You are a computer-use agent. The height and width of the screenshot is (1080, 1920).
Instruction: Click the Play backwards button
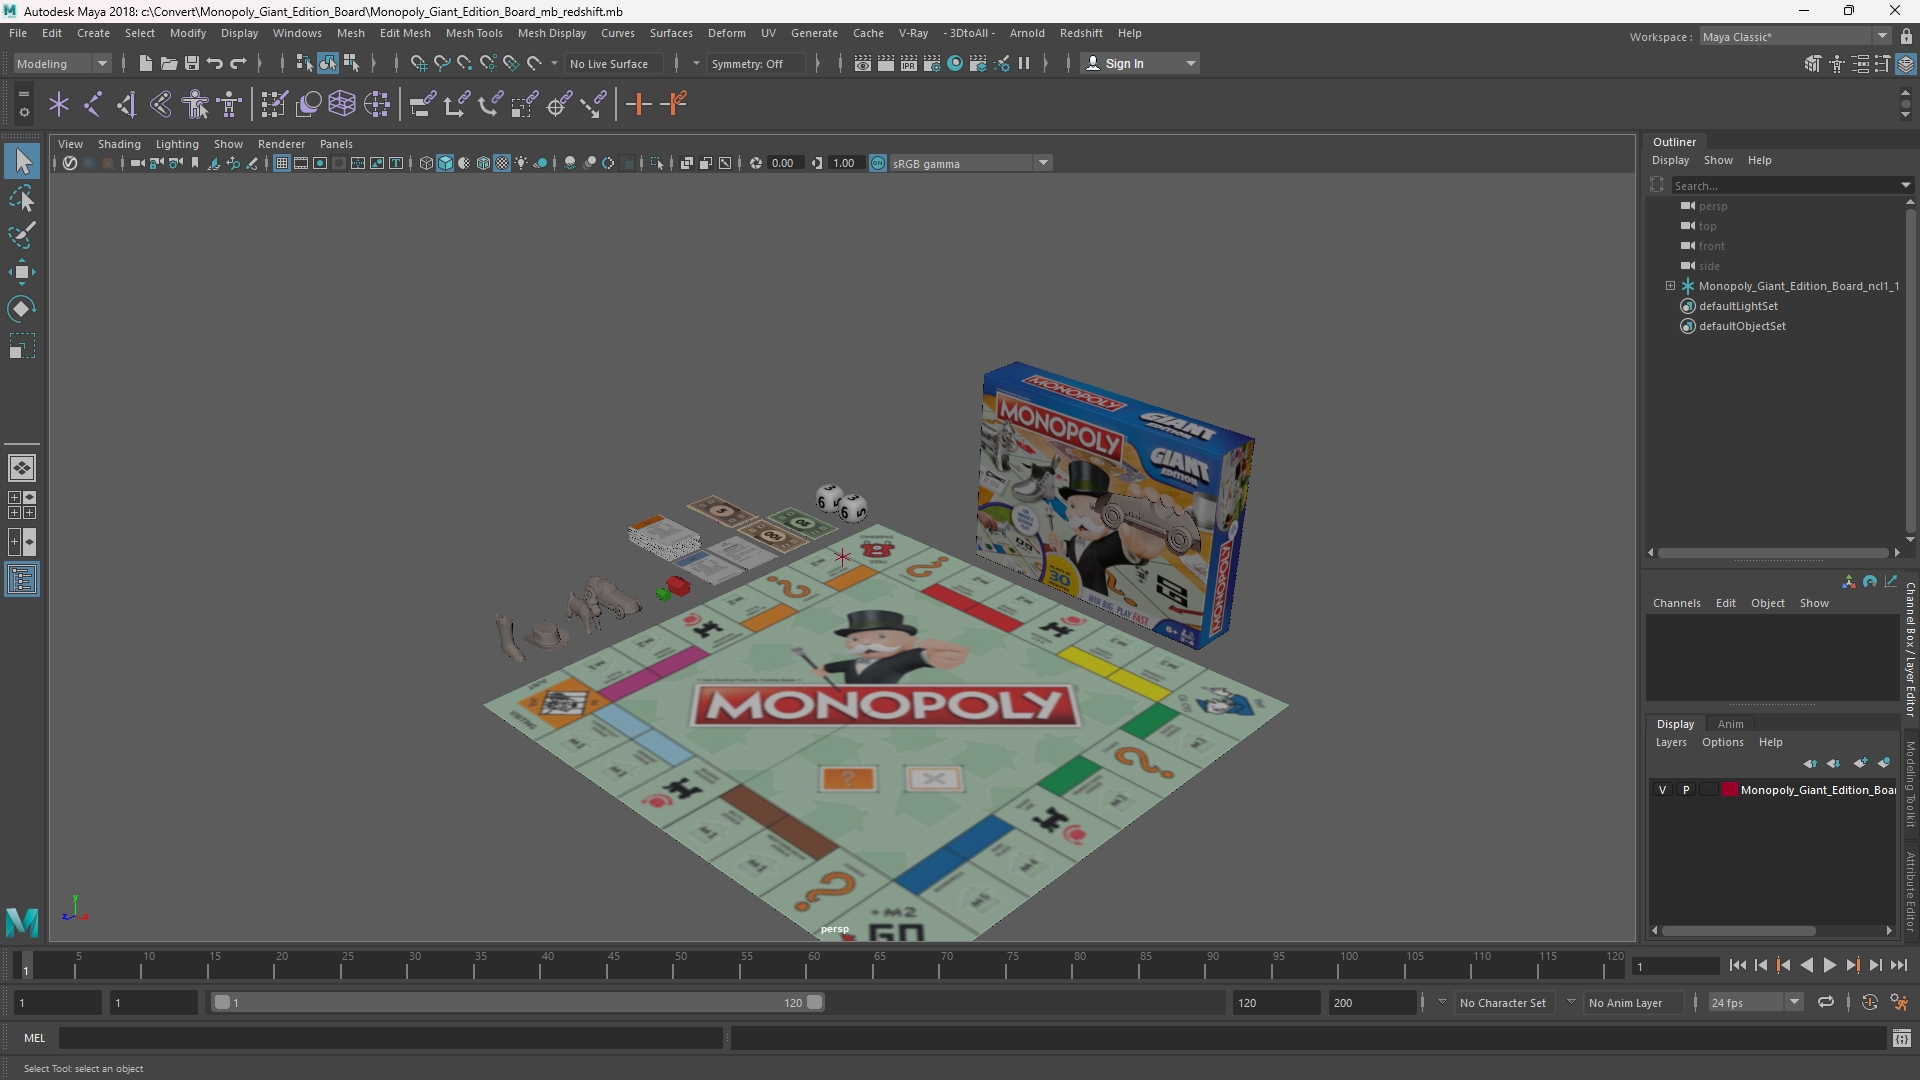[1806, 965]
